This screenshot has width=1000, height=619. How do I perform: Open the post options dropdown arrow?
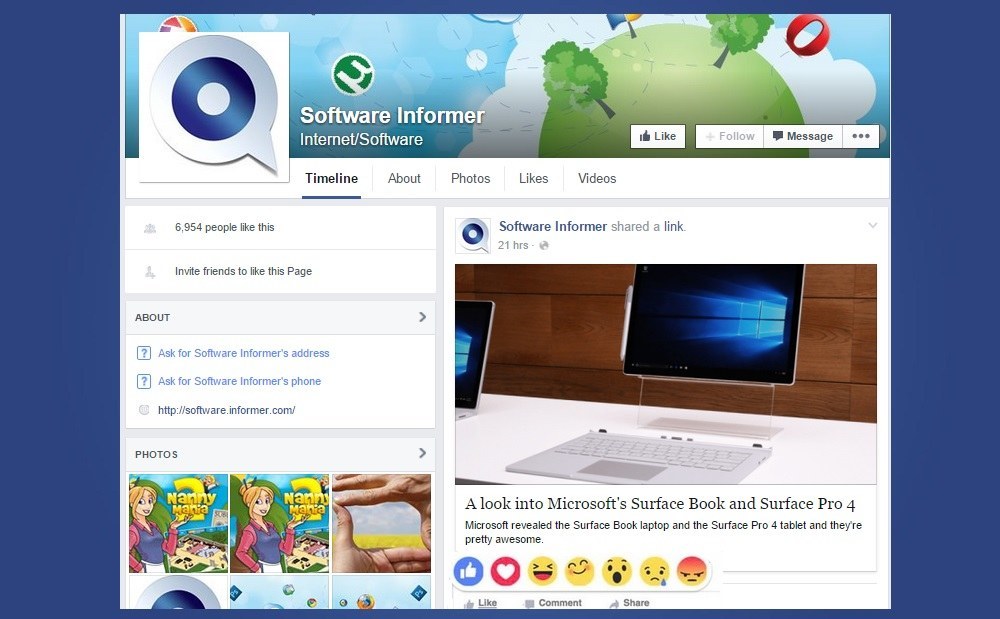872,225
